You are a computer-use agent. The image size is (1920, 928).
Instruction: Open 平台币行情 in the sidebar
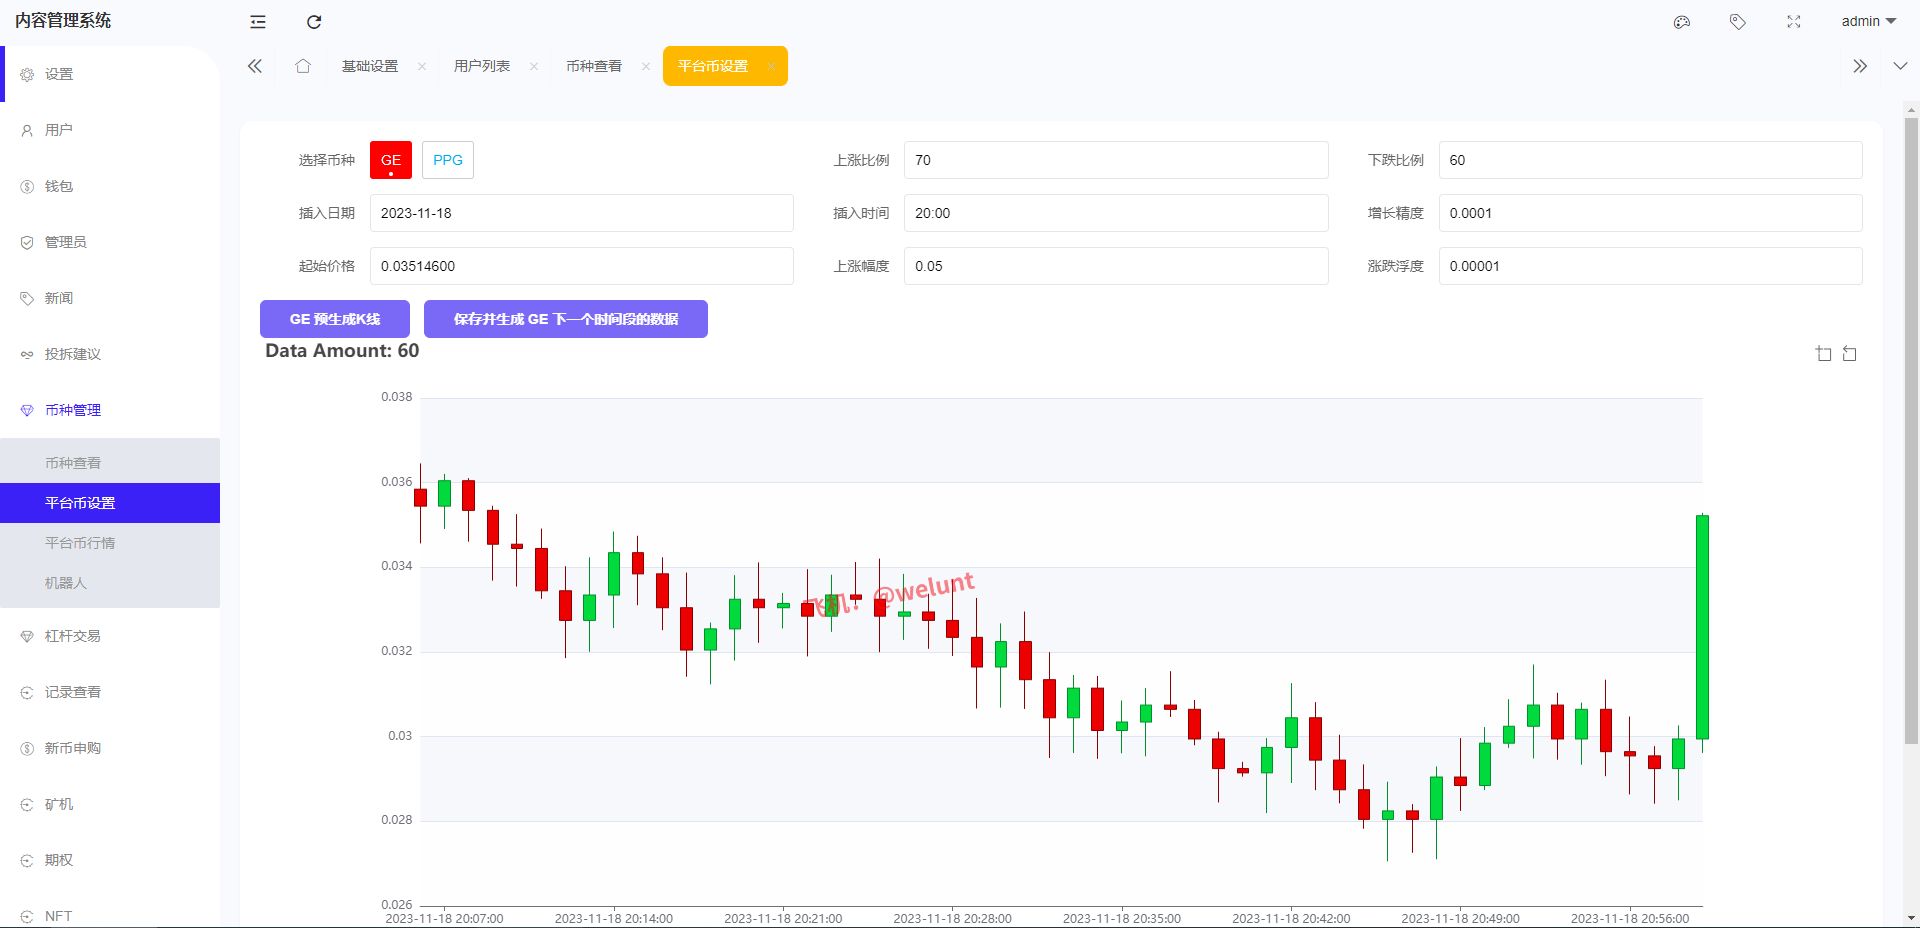[80, 543]
